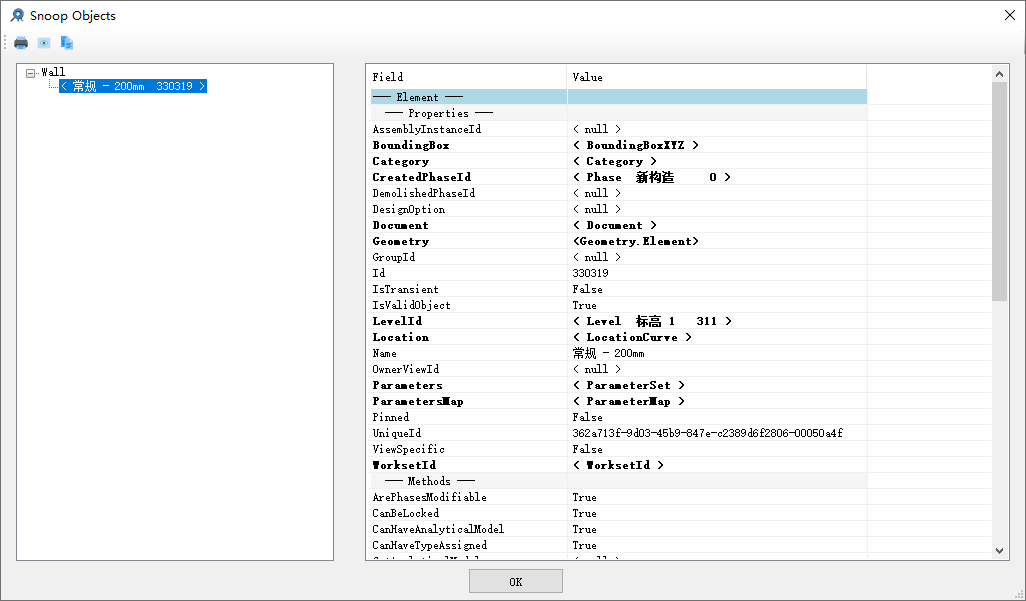Select the CanHaveTypeAssigned field
The height and width of the screenshot is (601, 1026).
[x=429, y=545]
